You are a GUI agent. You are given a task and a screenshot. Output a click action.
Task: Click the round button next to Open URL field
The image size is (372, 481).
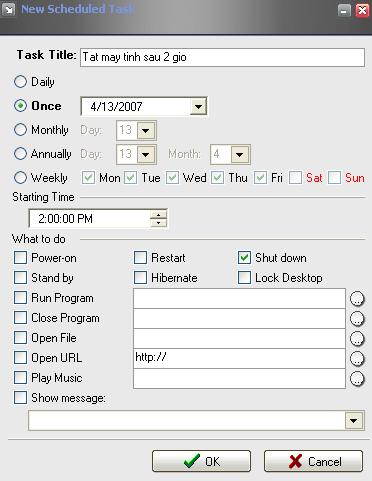(357, 359)
